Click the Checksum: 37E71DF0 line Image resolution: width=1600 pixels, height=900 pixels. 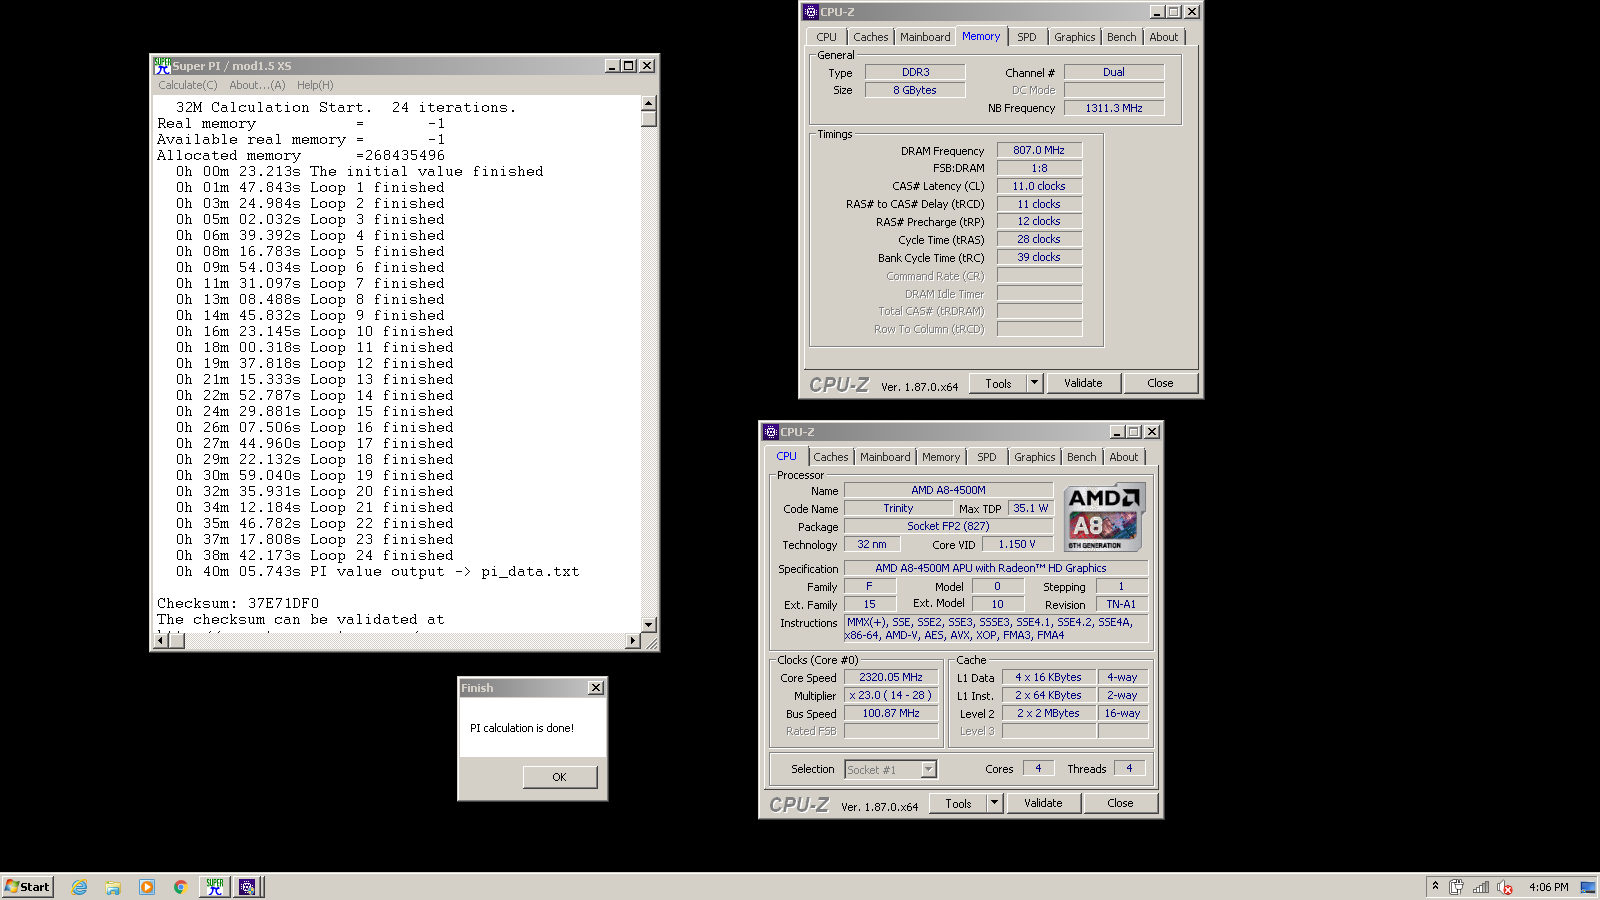pyautogui.click(x=238, y=603)
